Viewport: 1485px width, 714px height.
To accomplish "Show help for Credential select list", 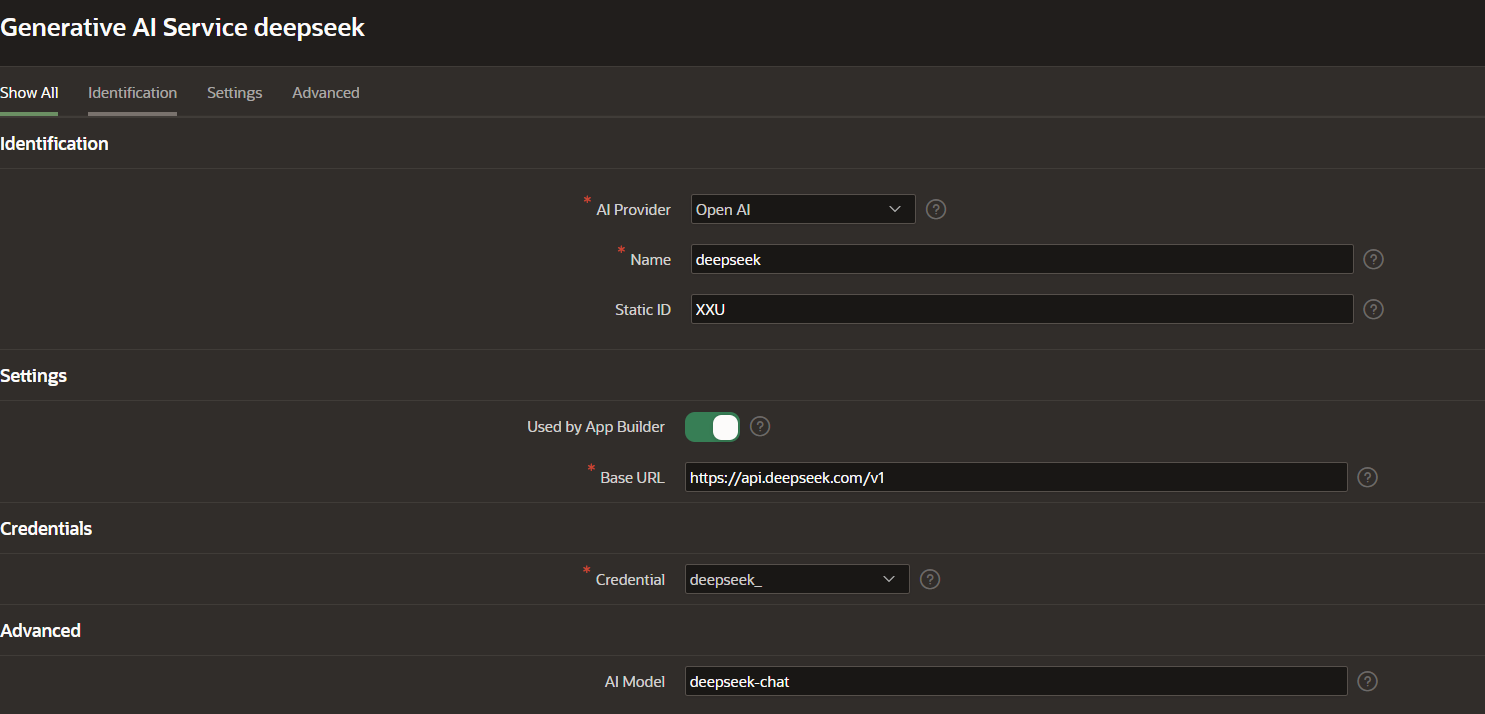I will click(x=930, y=580).
